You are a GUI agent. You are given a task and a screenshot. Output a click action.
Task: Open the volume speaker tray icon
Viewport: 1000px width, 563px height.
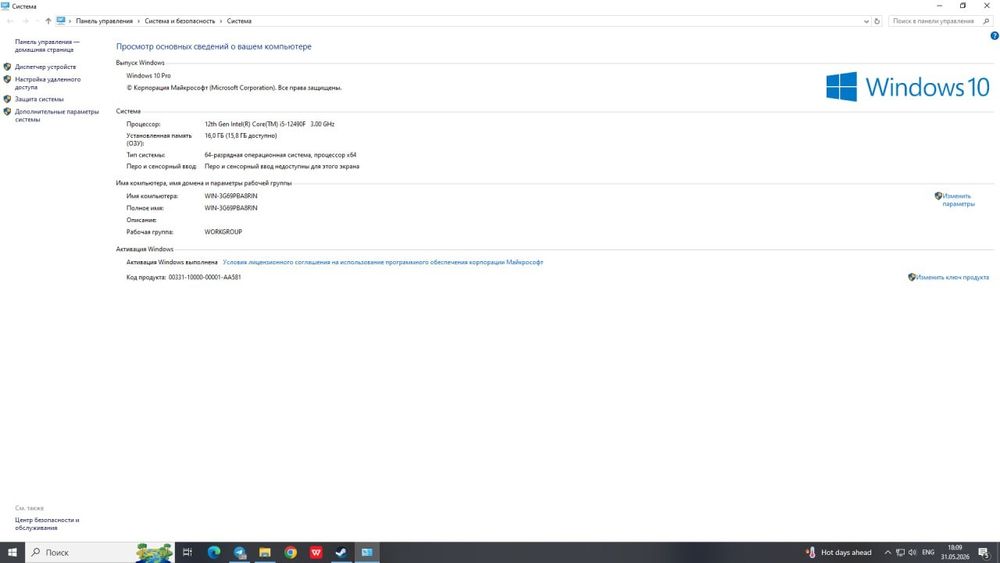click(912, 552)
